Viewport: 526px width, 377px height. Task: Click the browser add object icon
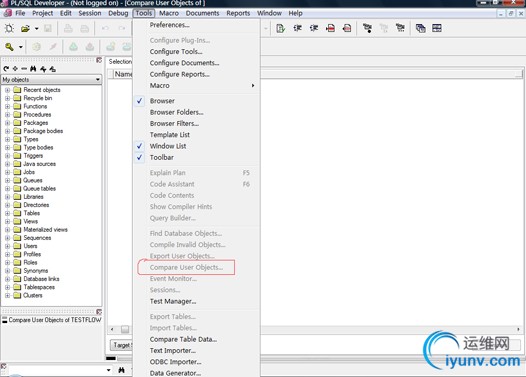coord(15,69)
